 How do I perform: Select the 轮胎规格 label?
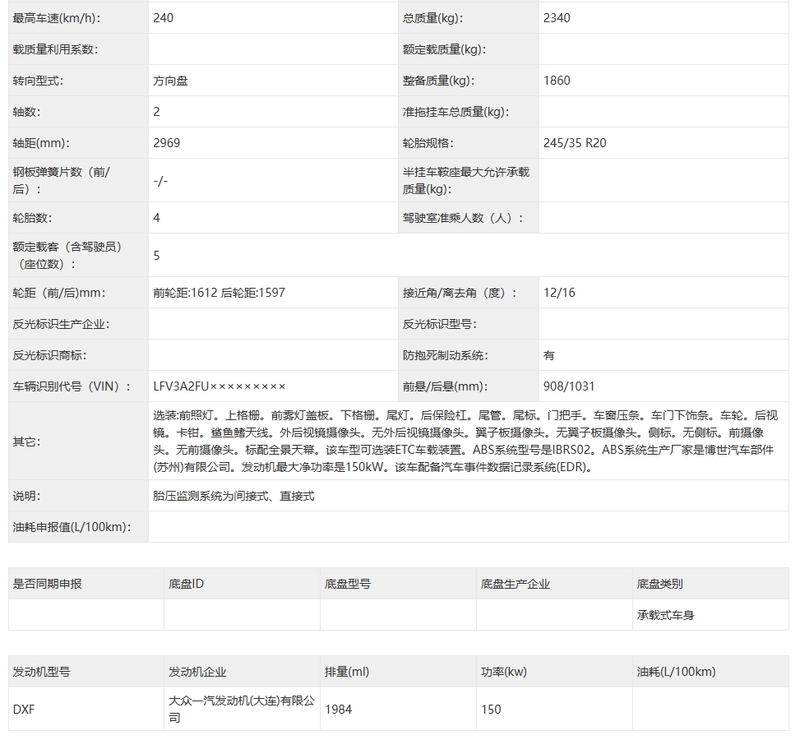428,143
